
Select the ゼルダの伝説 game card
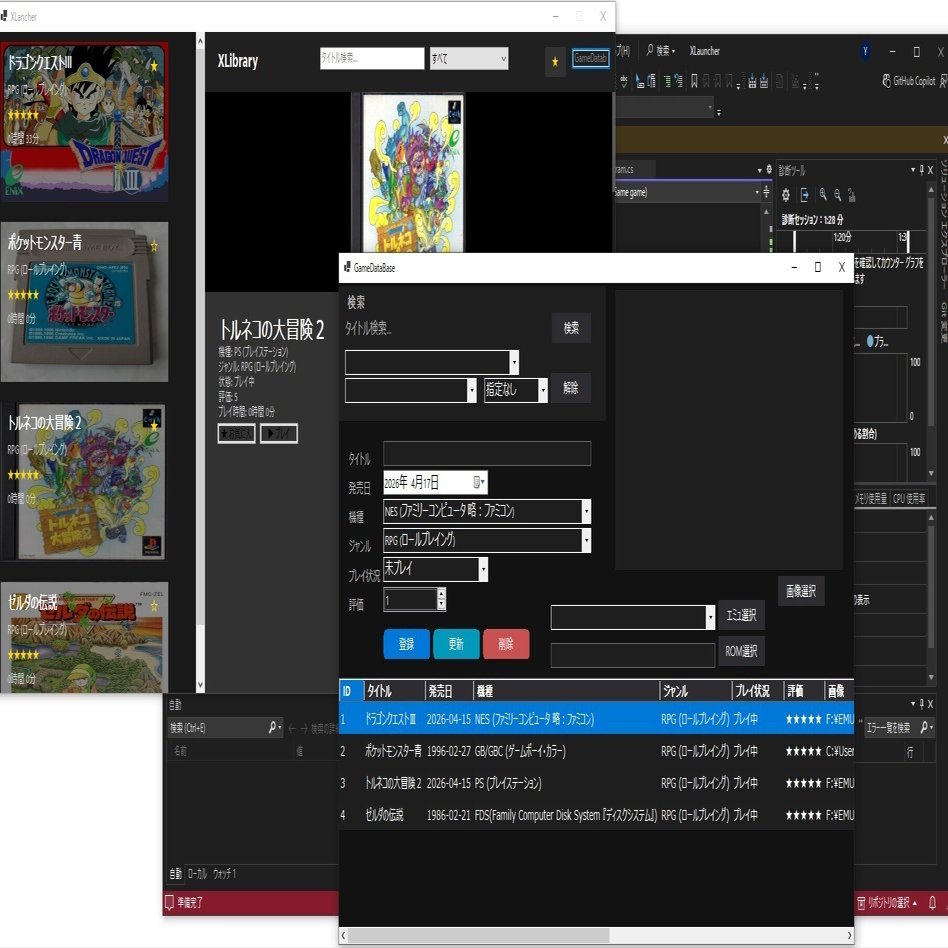[84, 637]
